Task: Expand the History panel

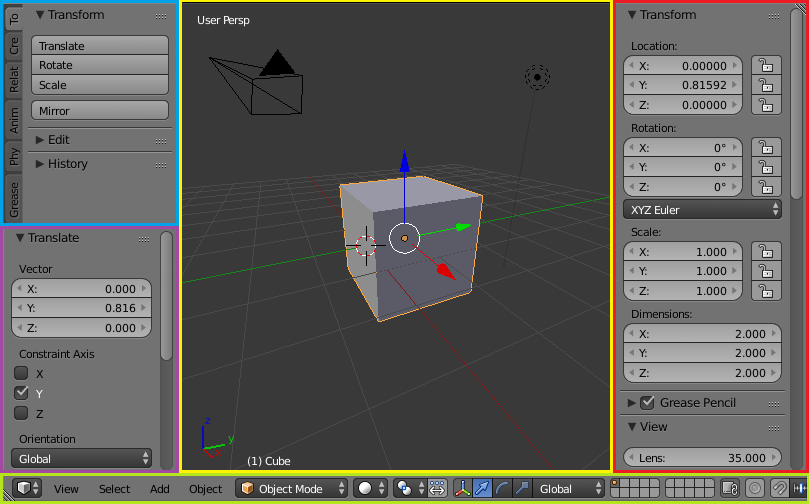Action: (40, 164)
